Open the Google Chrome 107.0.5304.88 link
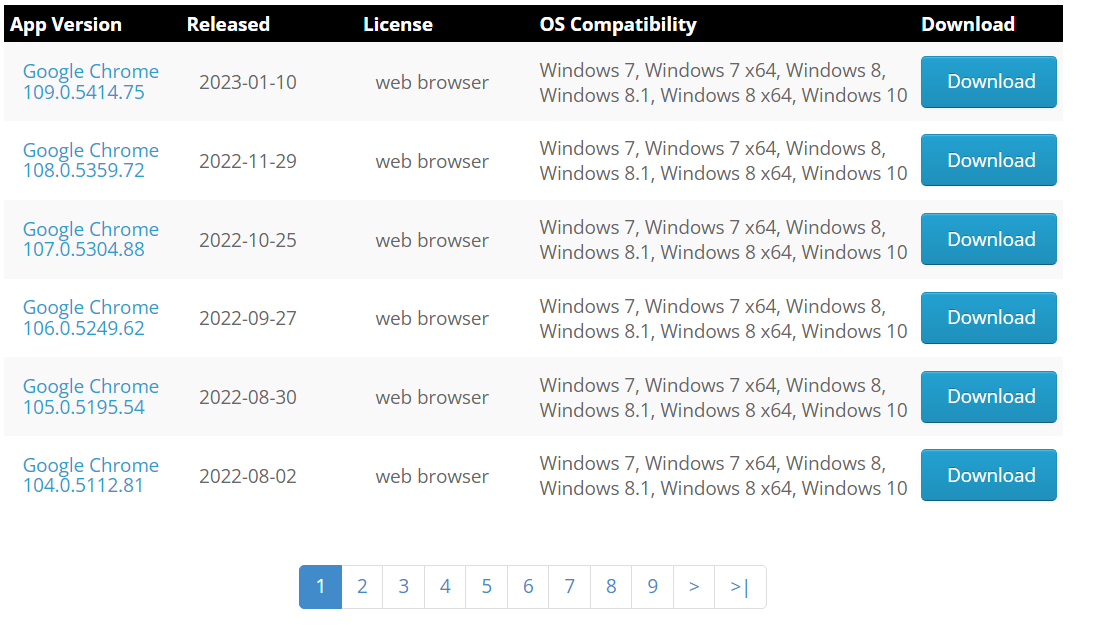This screenshot has height=625, width=1099. (x=91, y=240)
